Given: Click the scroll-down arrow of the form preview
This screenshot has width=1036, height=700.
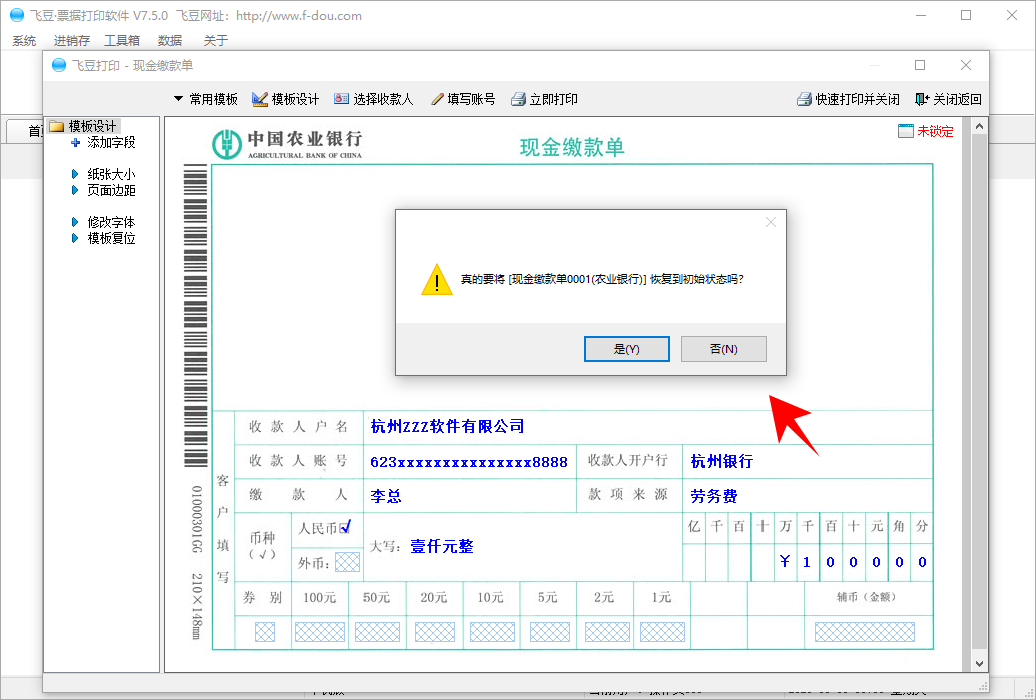Looking at the screenshot, I should 979,664.
